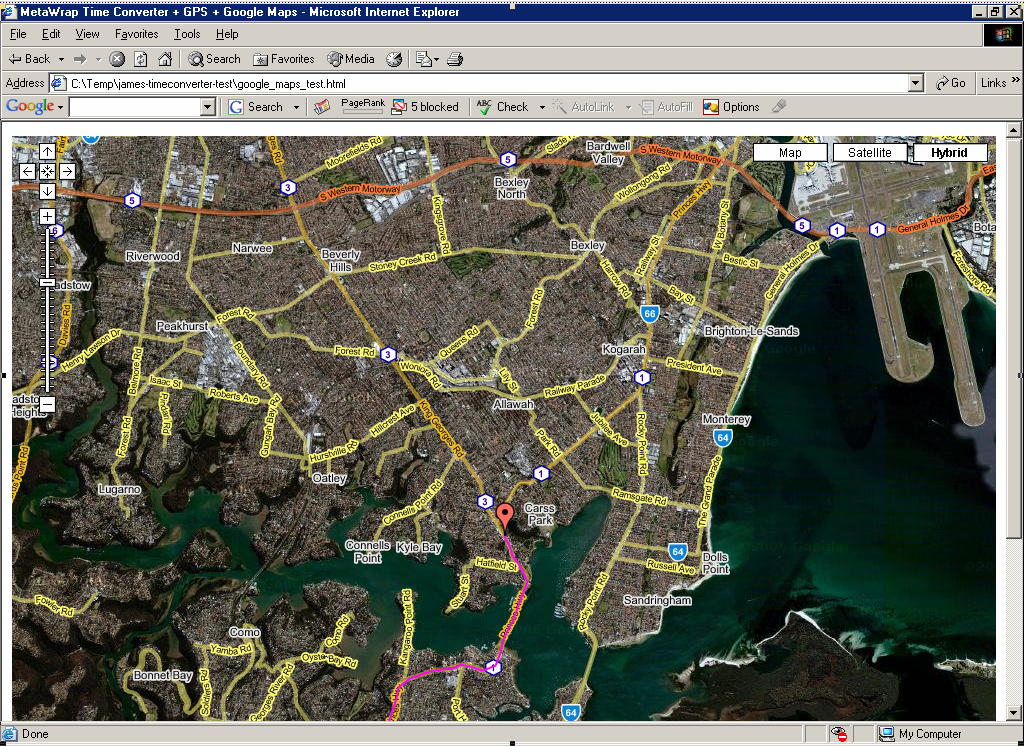The height and width of the screenshot is (746, 1025).
Task: Click the map zoom slider handle
Action: click(47, 283)
